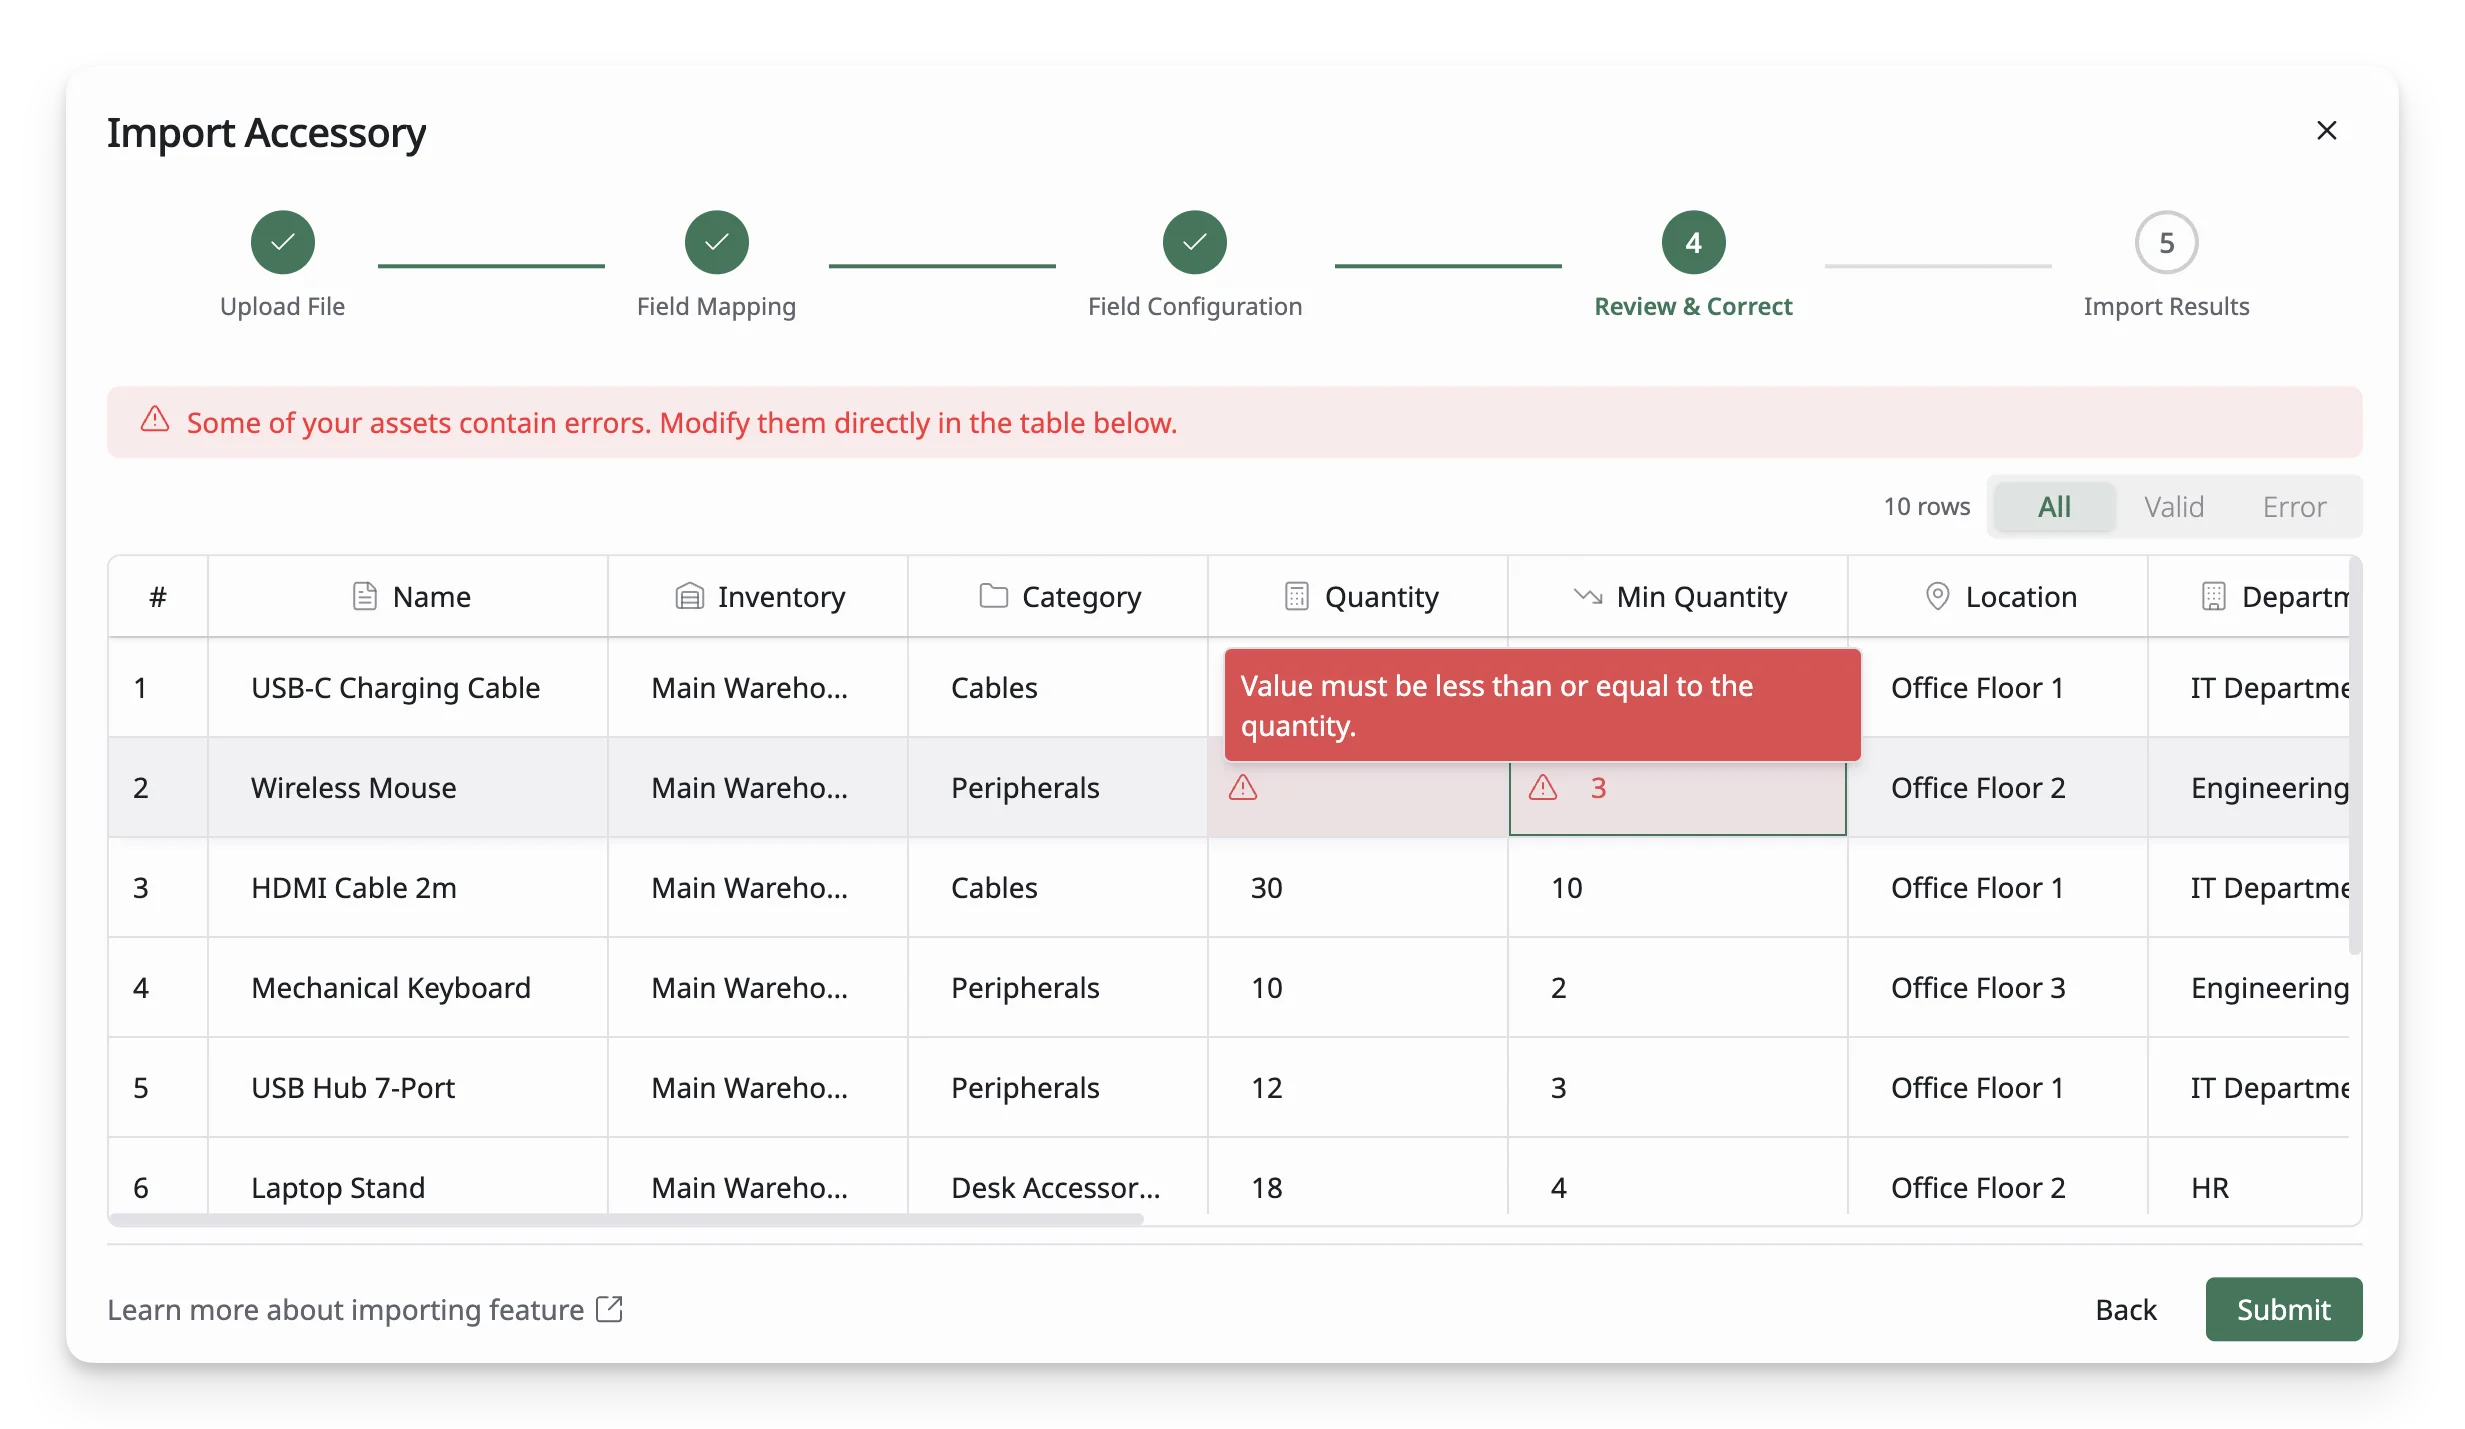Switch to the Valid rows tab
Image resolution: width=2465 pixels, height=1429 pixels.
coord(2174,506)
